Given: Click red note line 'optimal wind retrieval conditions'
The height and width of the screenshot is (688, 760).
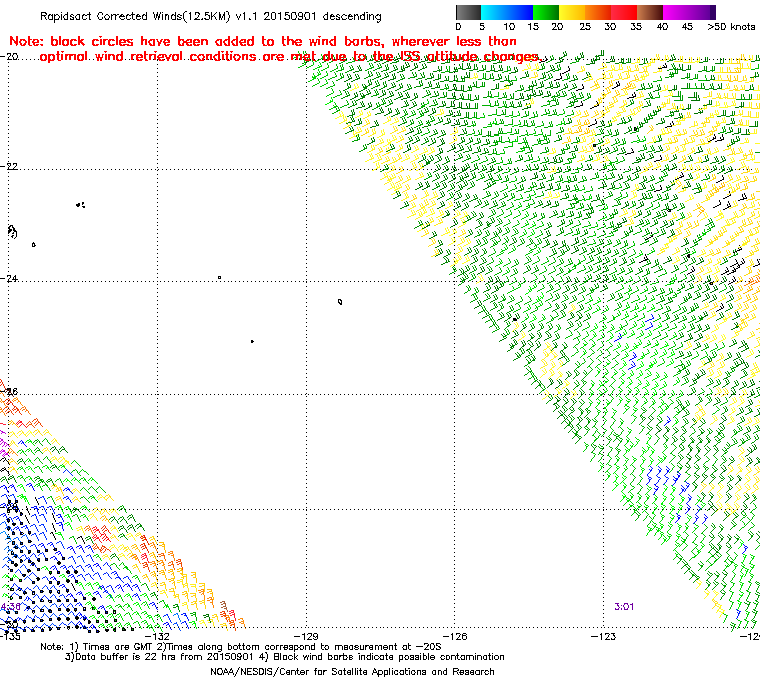Looking at the screenshot, I should tap(290, 57).
